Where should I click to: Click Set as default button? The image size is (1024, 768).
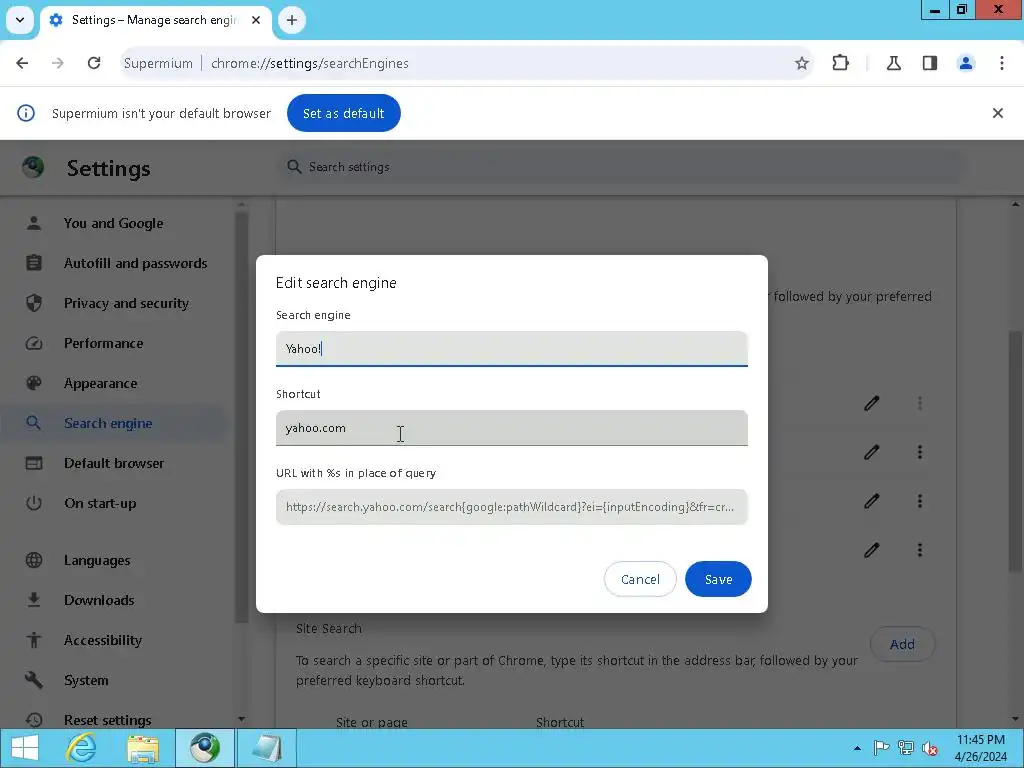[x=344, y=113]
